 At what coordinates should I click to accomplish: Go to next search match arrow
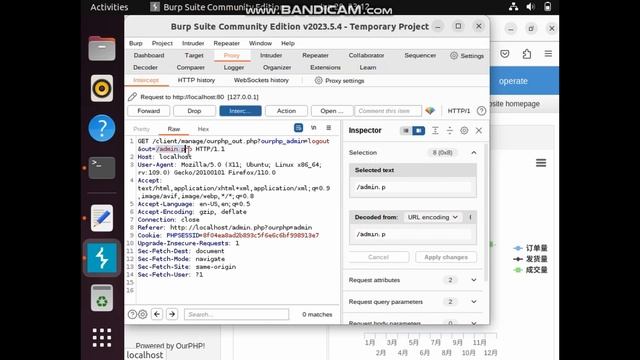click(172, 314)
